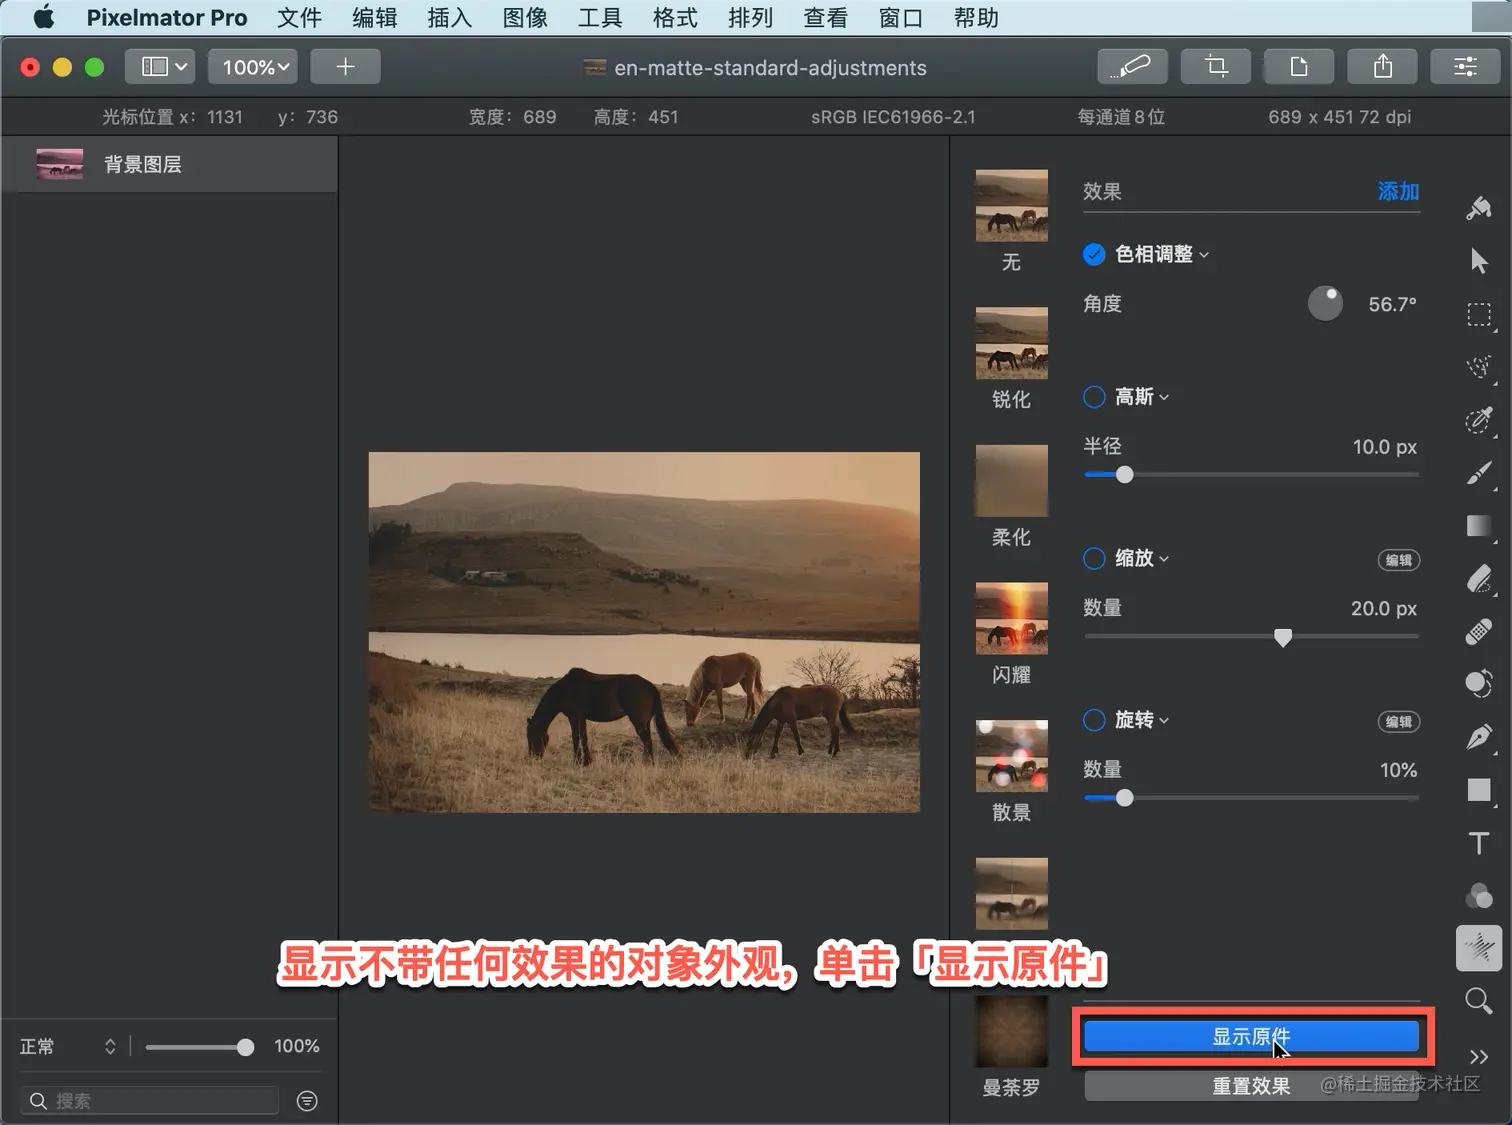Click the 搜索 layer search field
The image size is (1512, 1125).
click(x=150, y=1101)
